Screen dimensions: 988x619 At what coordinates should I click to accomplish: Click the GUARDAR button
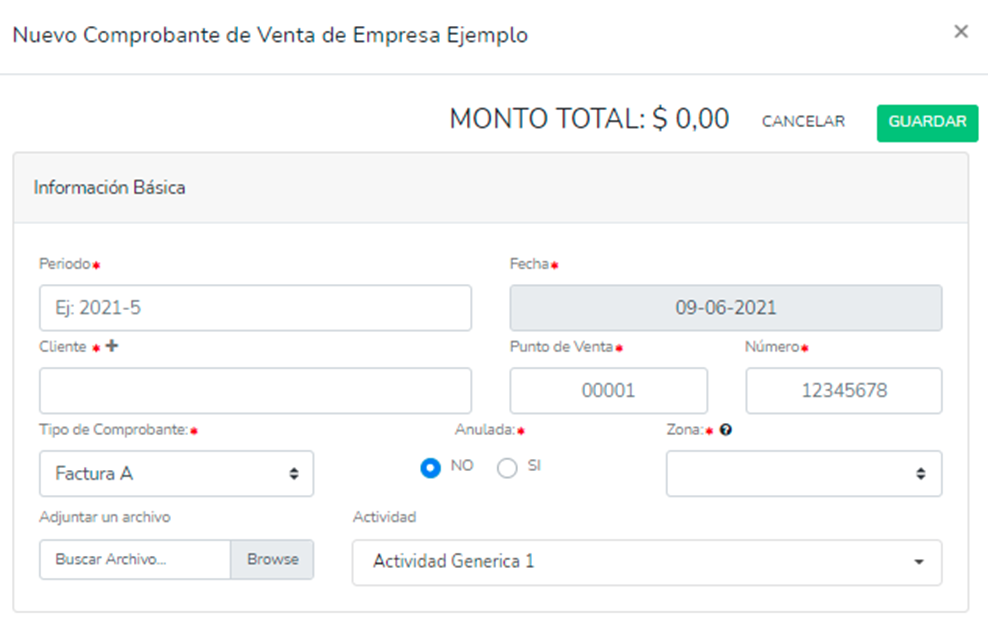coord(927,122)
